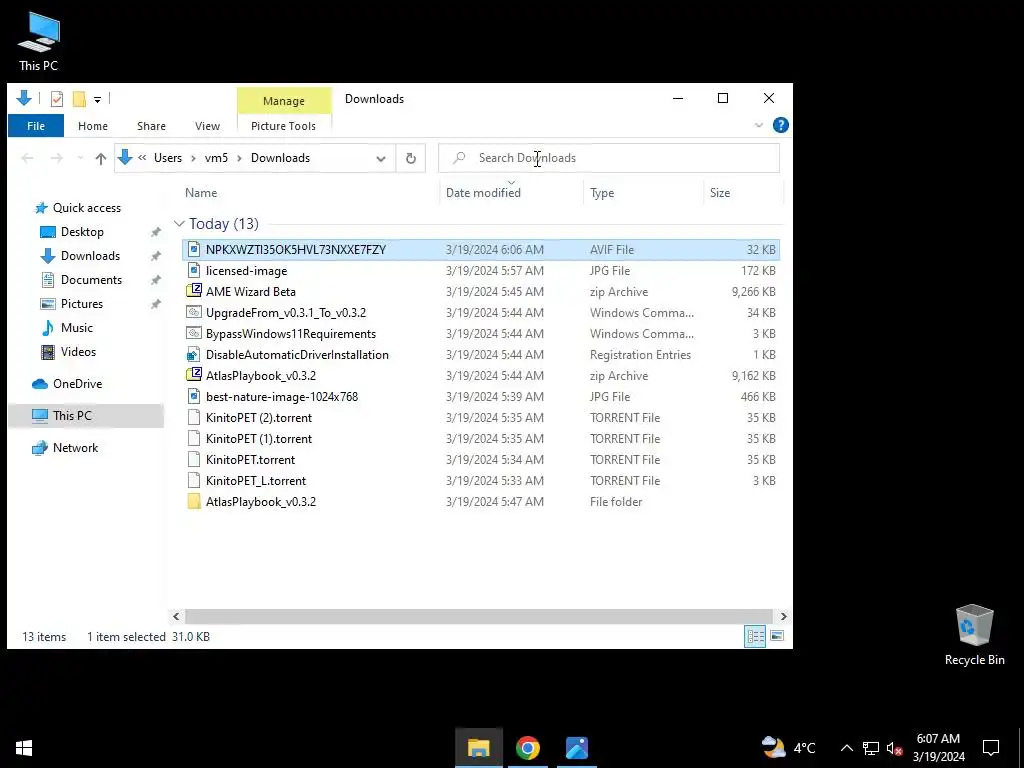The width and height of the screenshot is (1024, 768).
Task: Click the Downloads breadcrumb segment
Action: click(x=280, y=158)
